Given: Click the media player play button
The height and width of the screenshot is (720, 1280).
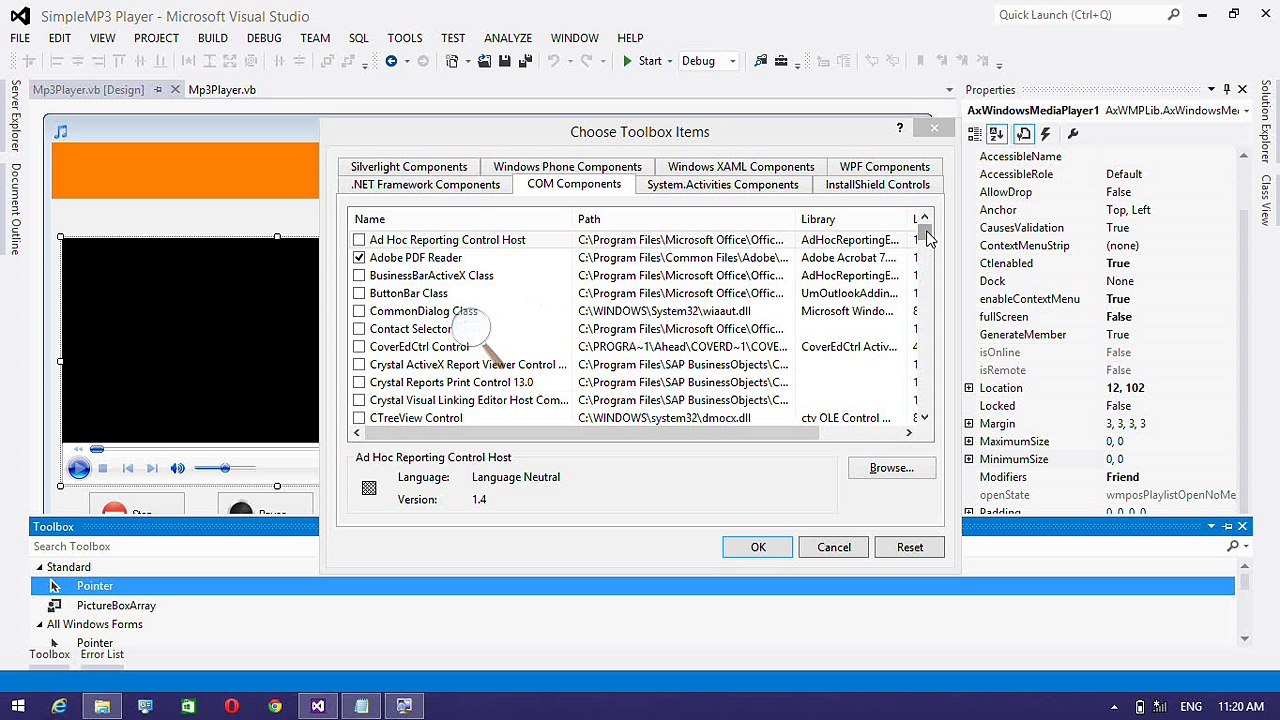Looking at the screenshot, I should tap(79, 468).
